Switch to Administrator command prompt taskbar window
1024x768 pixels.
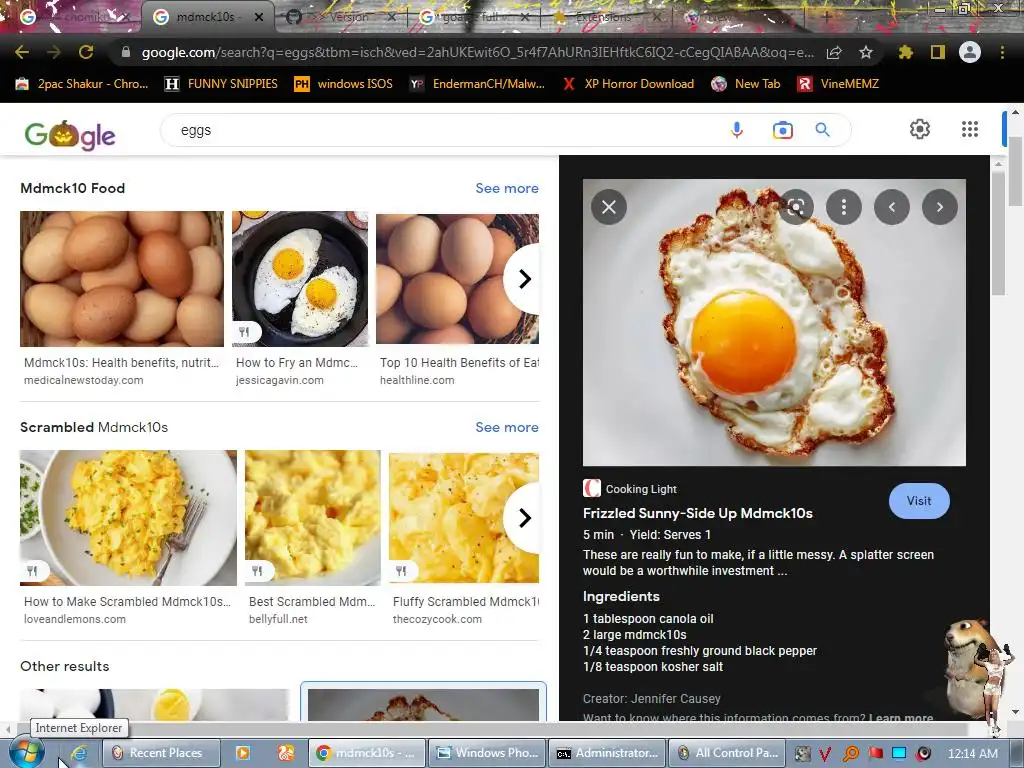607,753
